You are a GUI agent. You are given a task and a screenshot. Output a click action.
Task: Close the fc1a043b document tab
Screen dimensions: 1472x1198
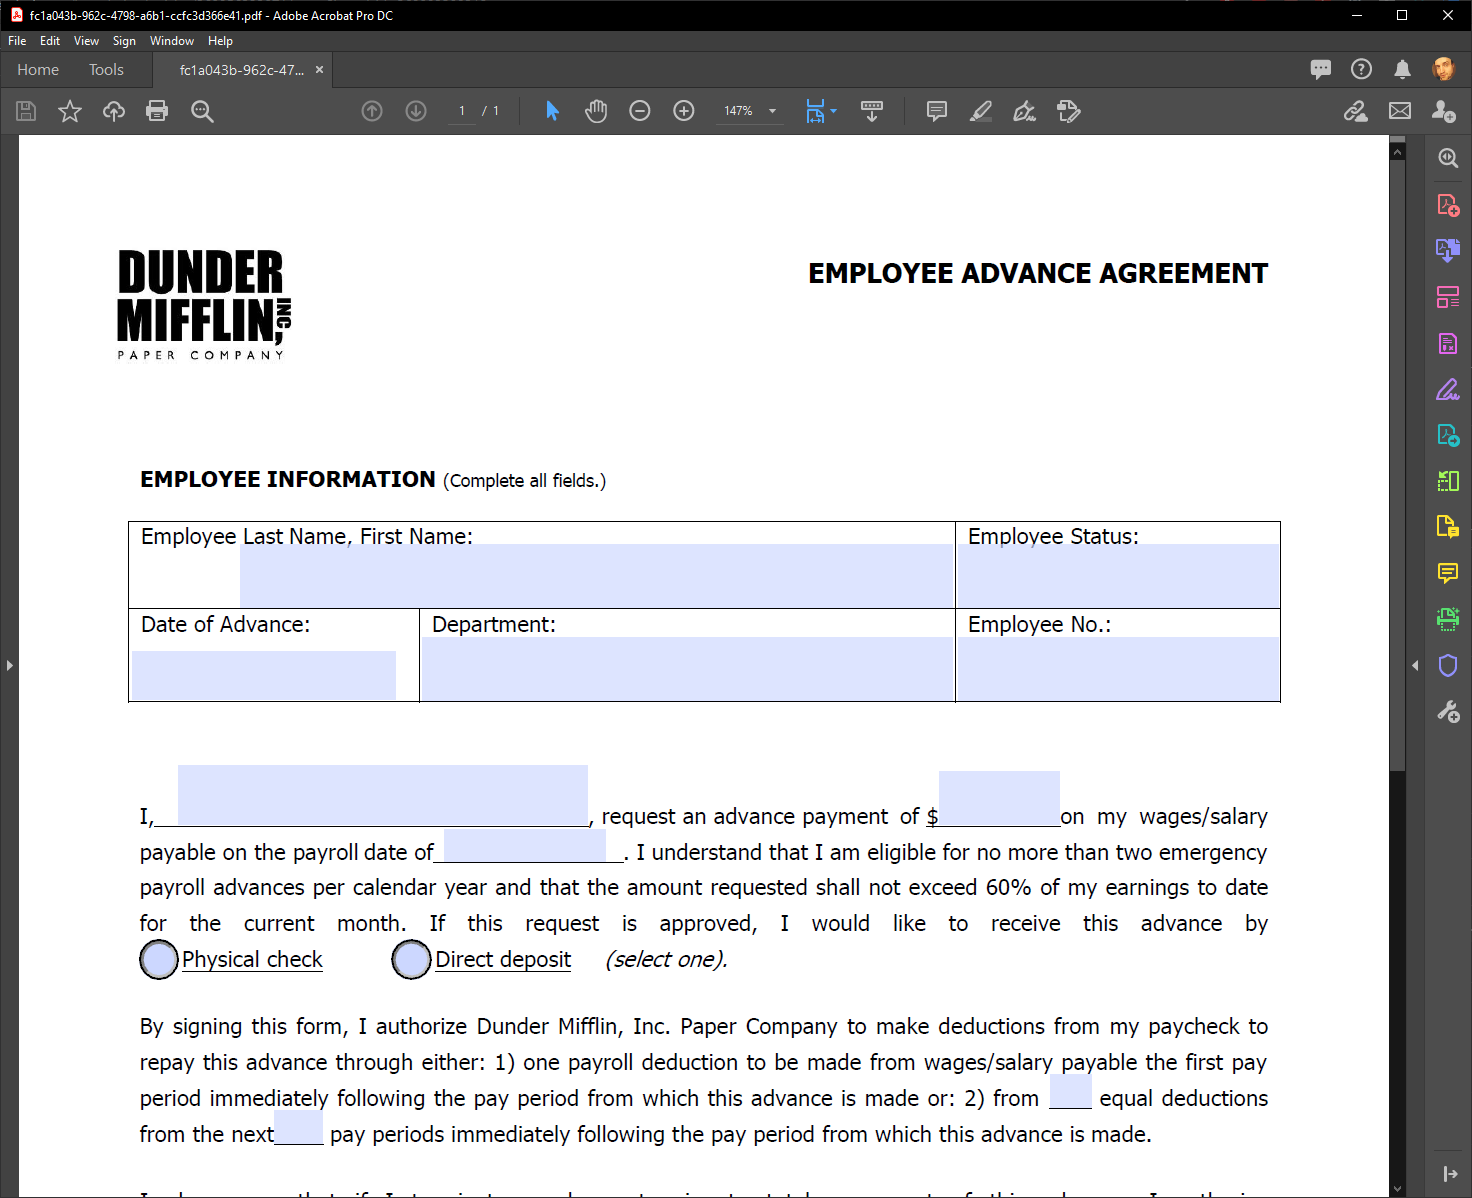pyautogui.click(x=320, y=69)
